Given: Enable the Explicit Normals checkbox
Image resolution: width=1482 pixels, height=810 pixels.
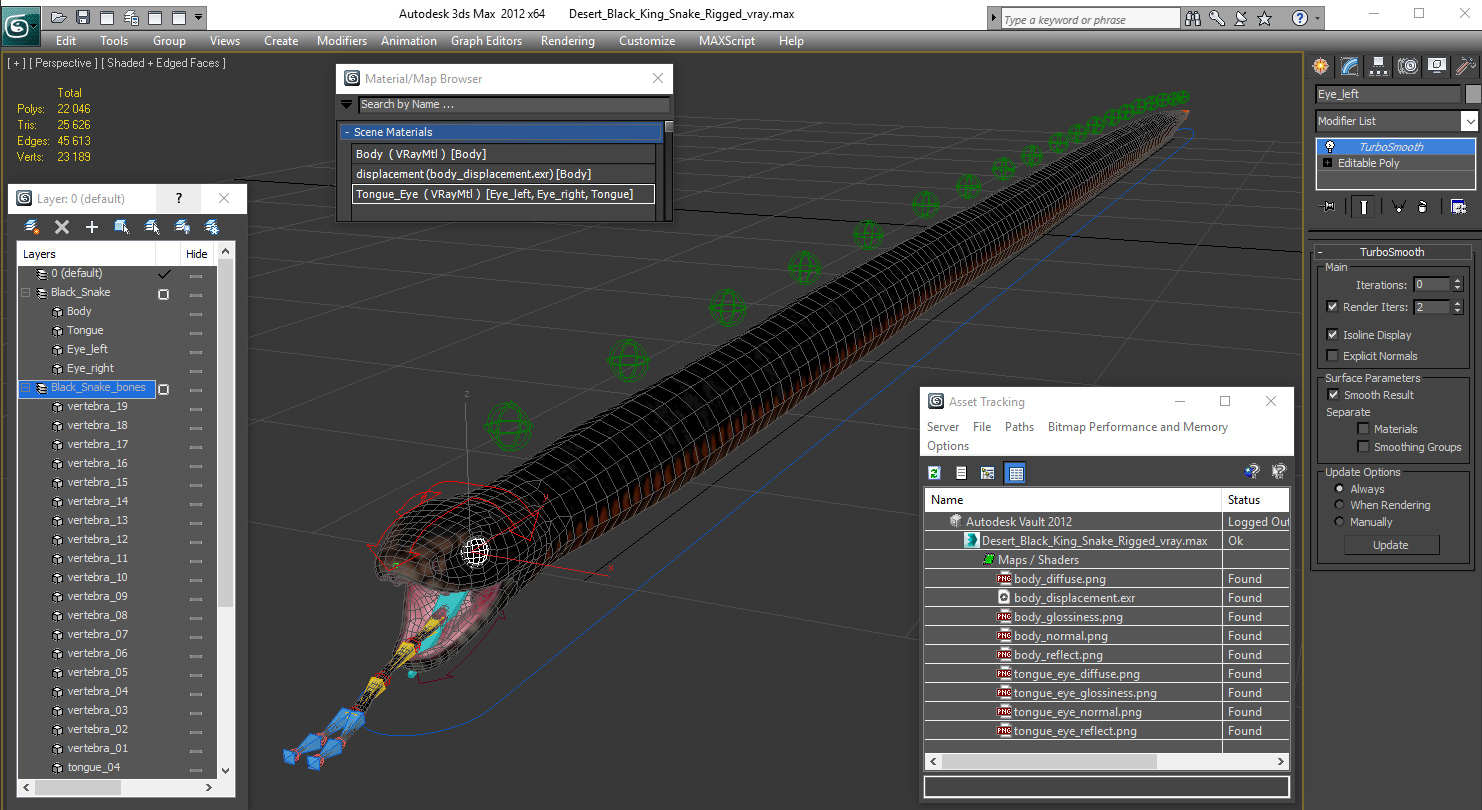Looking at the screenshot, I should tap(1332, 356).
